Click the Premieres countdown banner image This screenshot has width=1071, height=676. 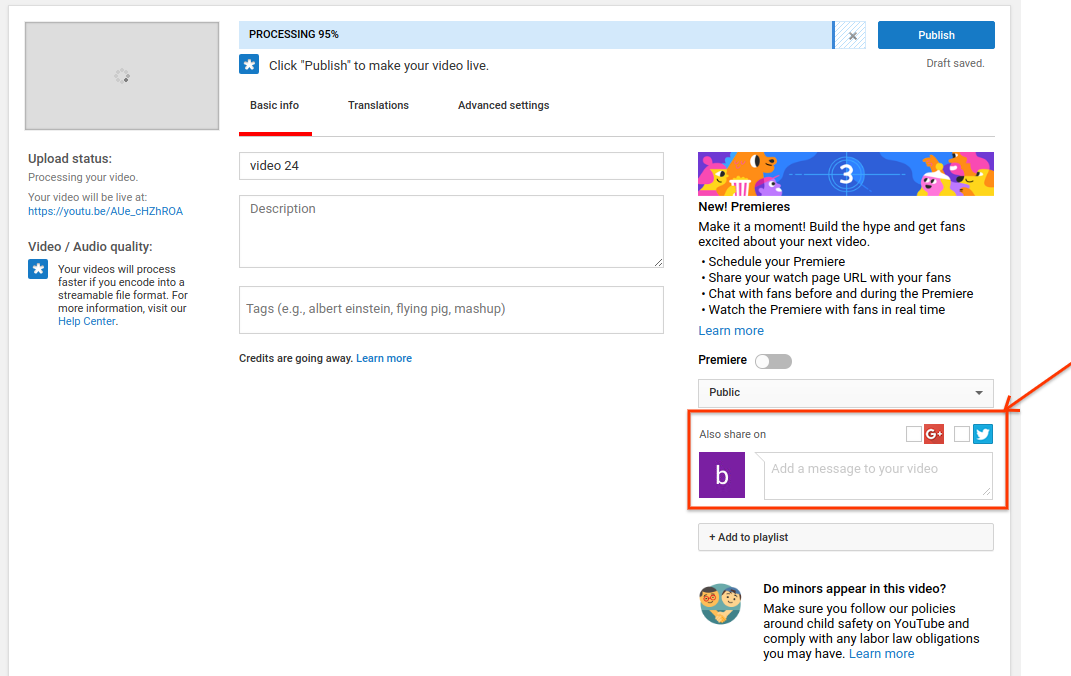pyautogui.click(x=845, y=173)
